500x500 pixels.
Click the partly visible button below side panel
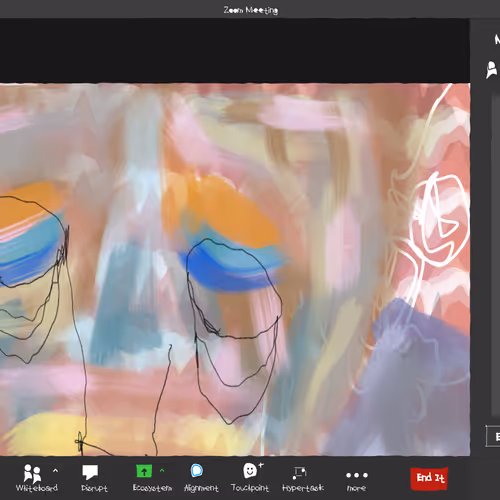(x=493, y=436)
